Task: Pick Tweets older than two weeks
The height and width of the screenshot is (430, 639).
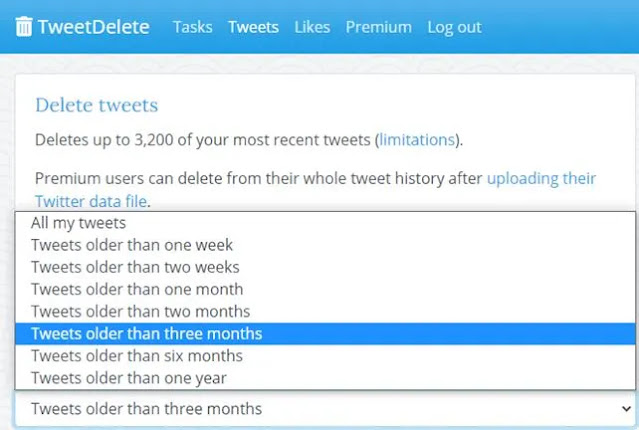Action: tap(135, 267)
